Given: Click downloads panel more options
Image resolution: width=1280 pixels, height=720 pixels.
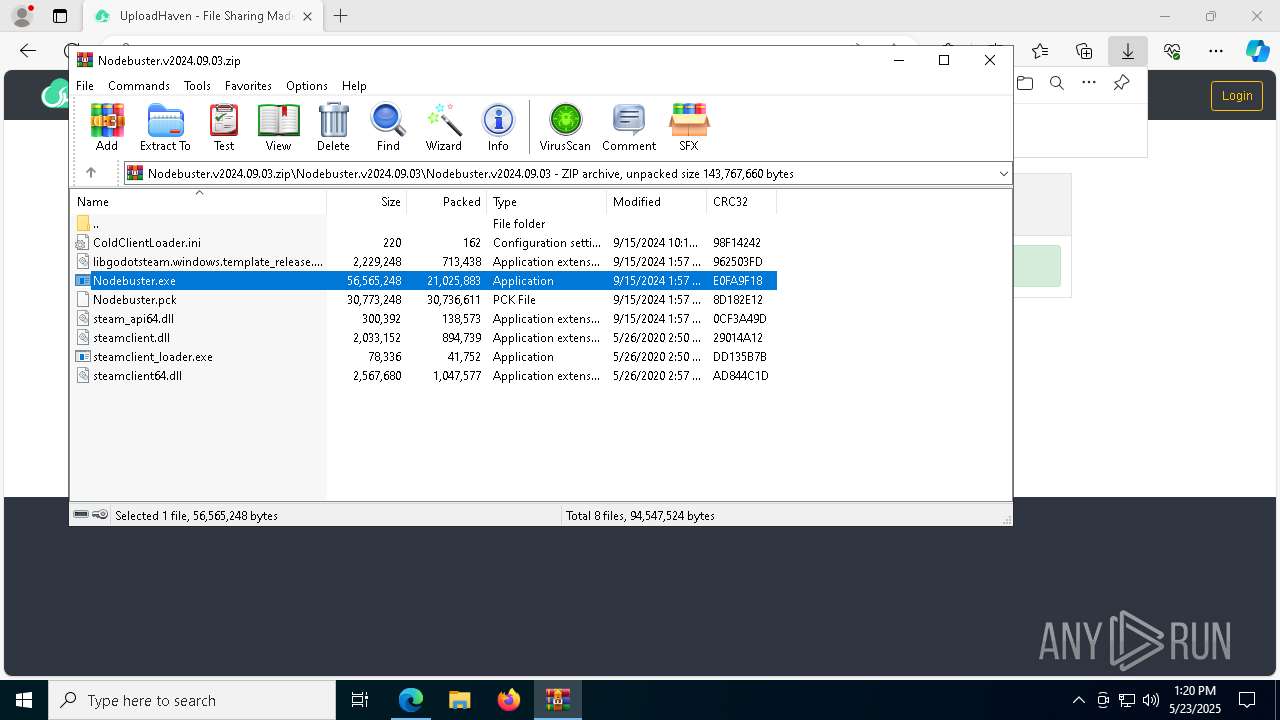Looking at the screenshot, I should (1089, 83).
